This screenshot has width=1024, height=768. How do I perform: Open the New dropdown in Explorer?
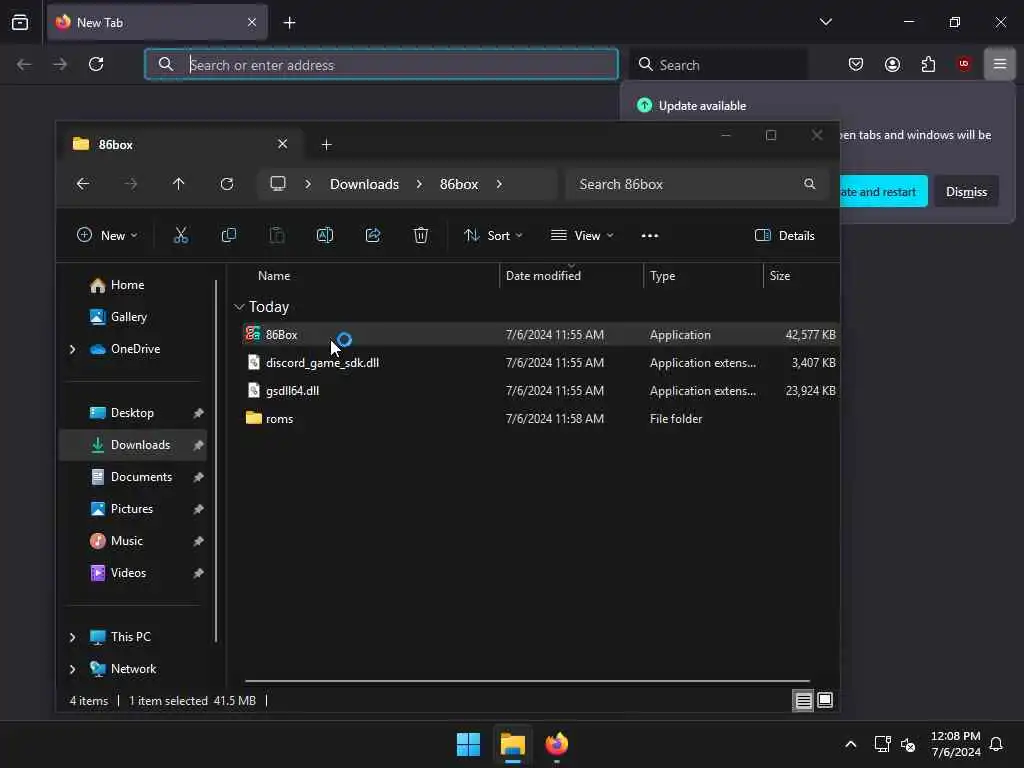tap(107, 236)
